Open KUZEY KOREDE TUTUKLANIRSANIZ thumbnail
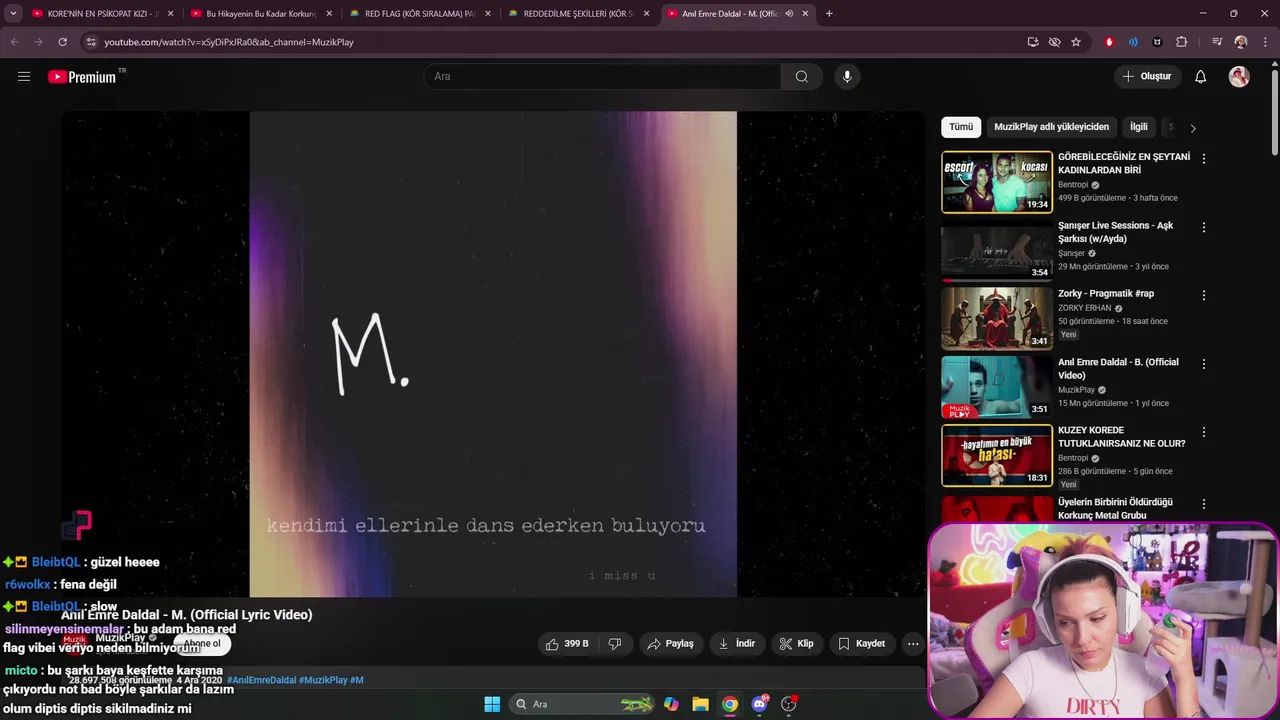The image size is (1280, 720). point(997,455)
